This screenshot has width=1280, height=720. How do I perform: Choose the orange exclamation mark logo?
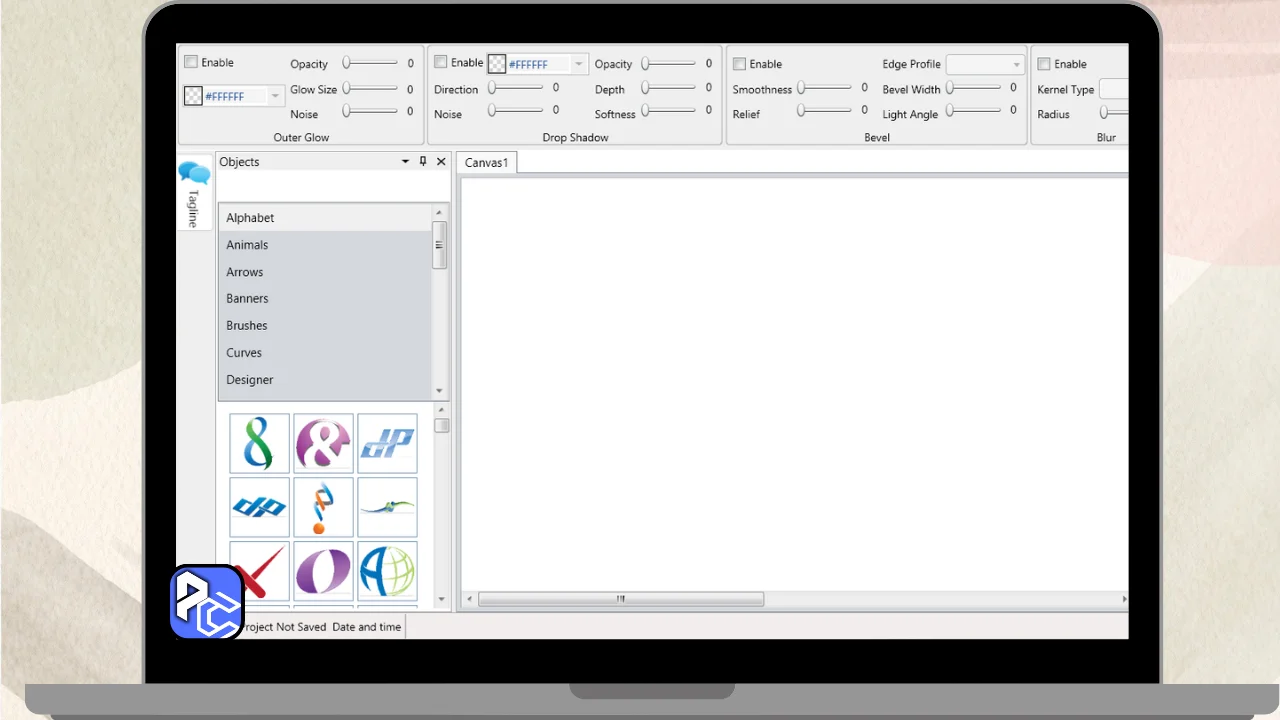323,507
